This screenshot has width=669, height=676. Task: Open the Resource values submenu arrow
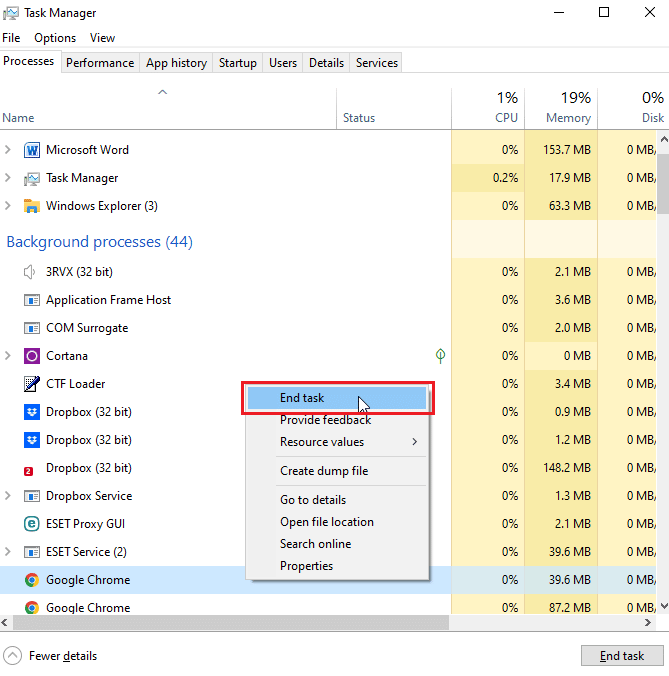414,442
